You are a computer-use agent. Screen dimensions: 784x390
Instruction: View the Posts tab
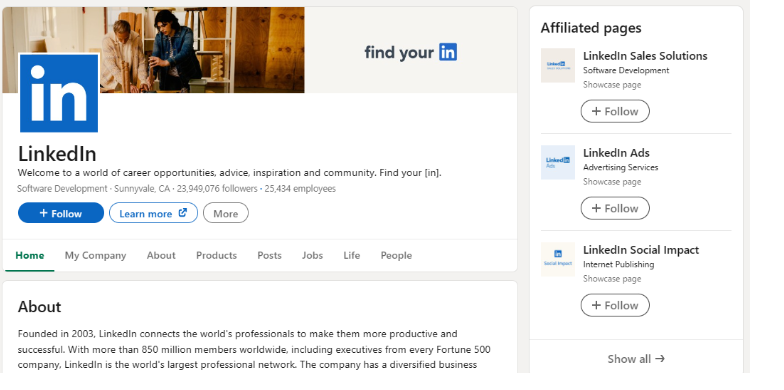tap(270, 256)
